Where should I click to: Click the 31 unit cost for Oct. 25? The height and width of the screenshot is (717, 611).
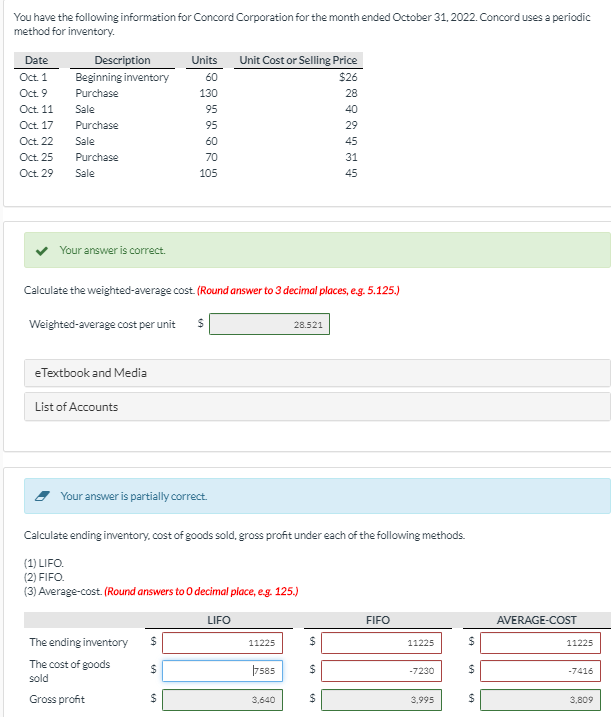tap(351, 157)
